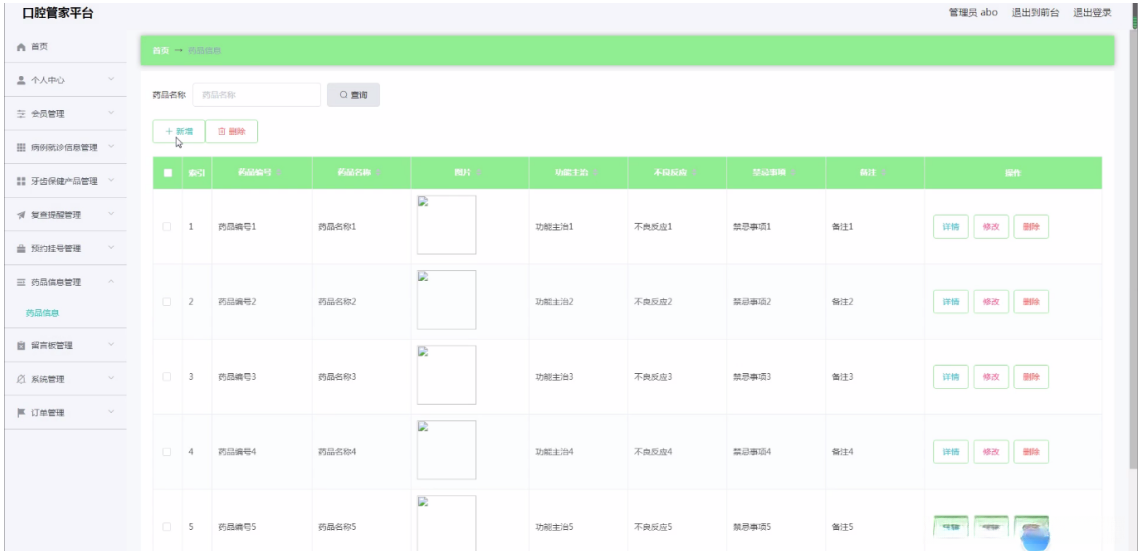Click 修改 for row 药品编号1
Screen dimensions: 1138x551
(x=991, y=226)
